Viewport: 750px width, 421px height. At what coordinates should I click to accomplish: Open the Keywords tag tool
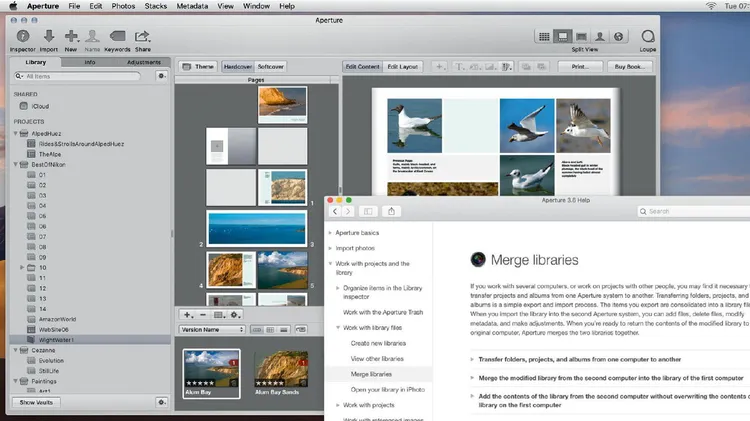(x=117, y=36)
